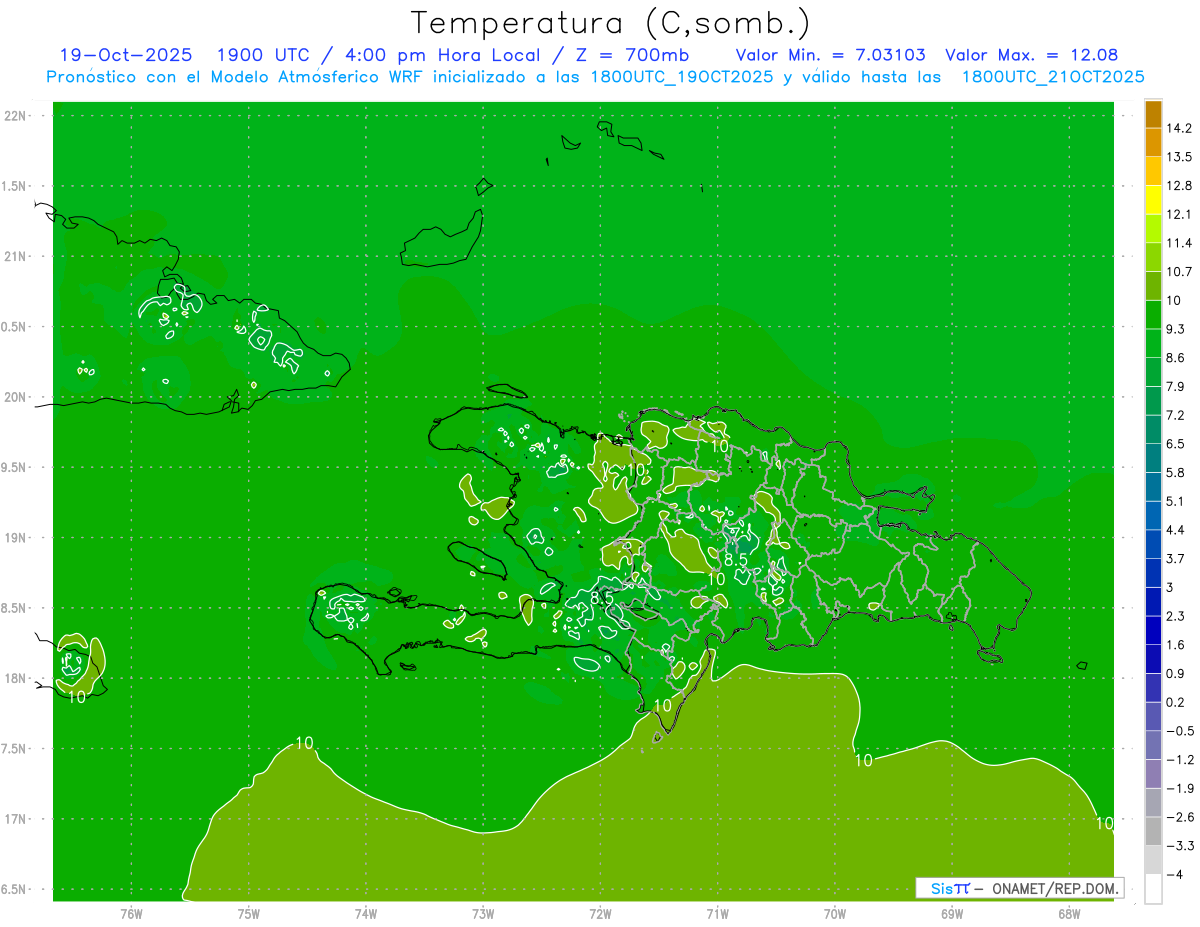Image resolution: width=1200 pixels, height=927 pixels.
Task: Click the map title 'Temperatura (C,somb.)'
Action: pos(611,22)
